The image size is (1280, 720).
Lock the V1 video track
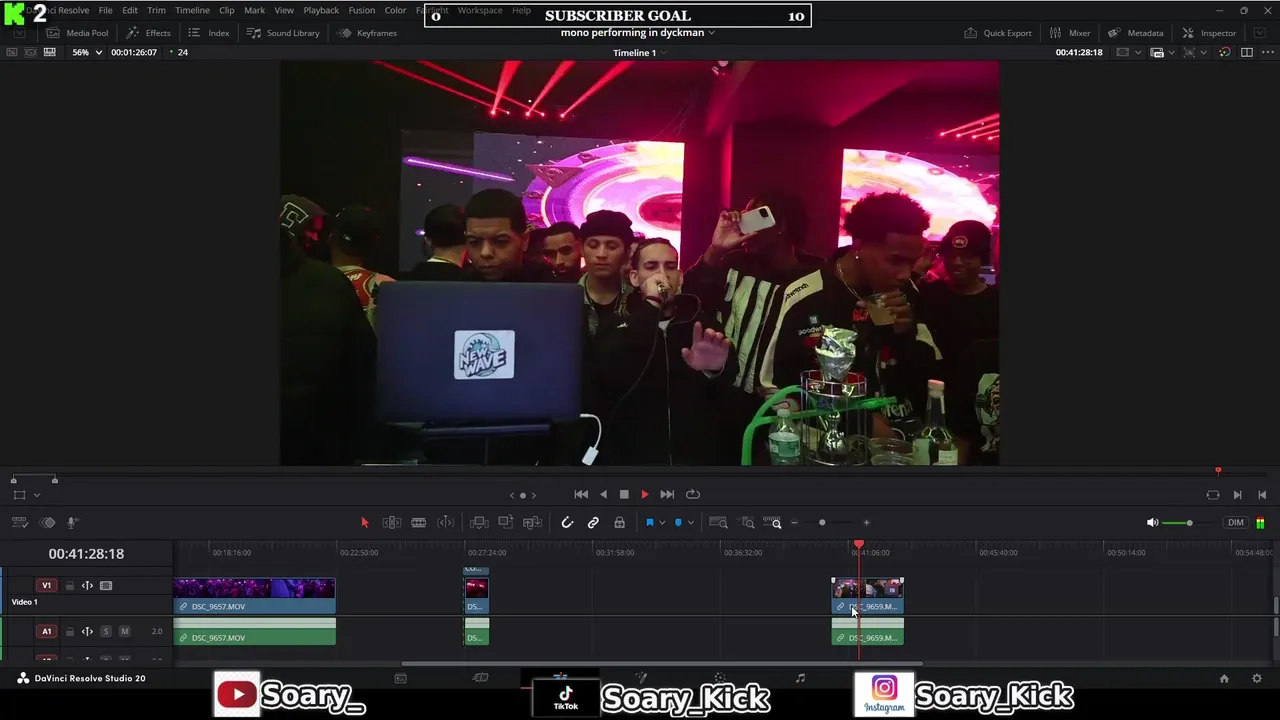pos(69,586)
